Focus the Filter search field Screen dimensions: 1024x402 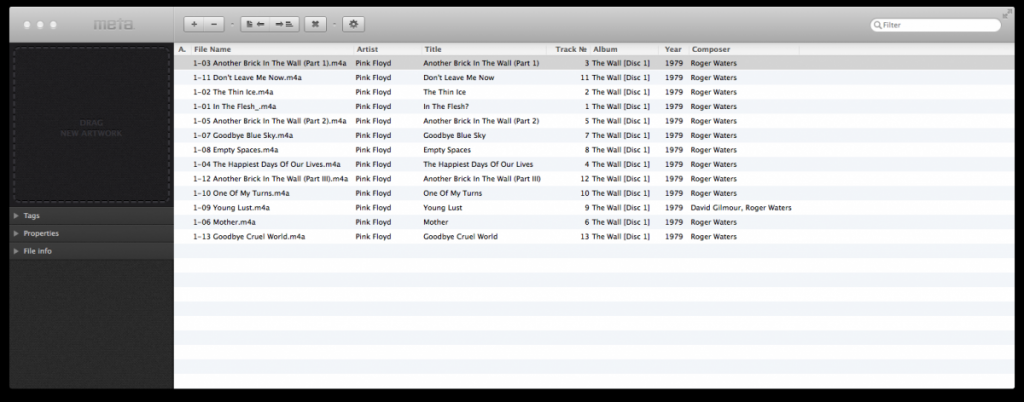938,24
